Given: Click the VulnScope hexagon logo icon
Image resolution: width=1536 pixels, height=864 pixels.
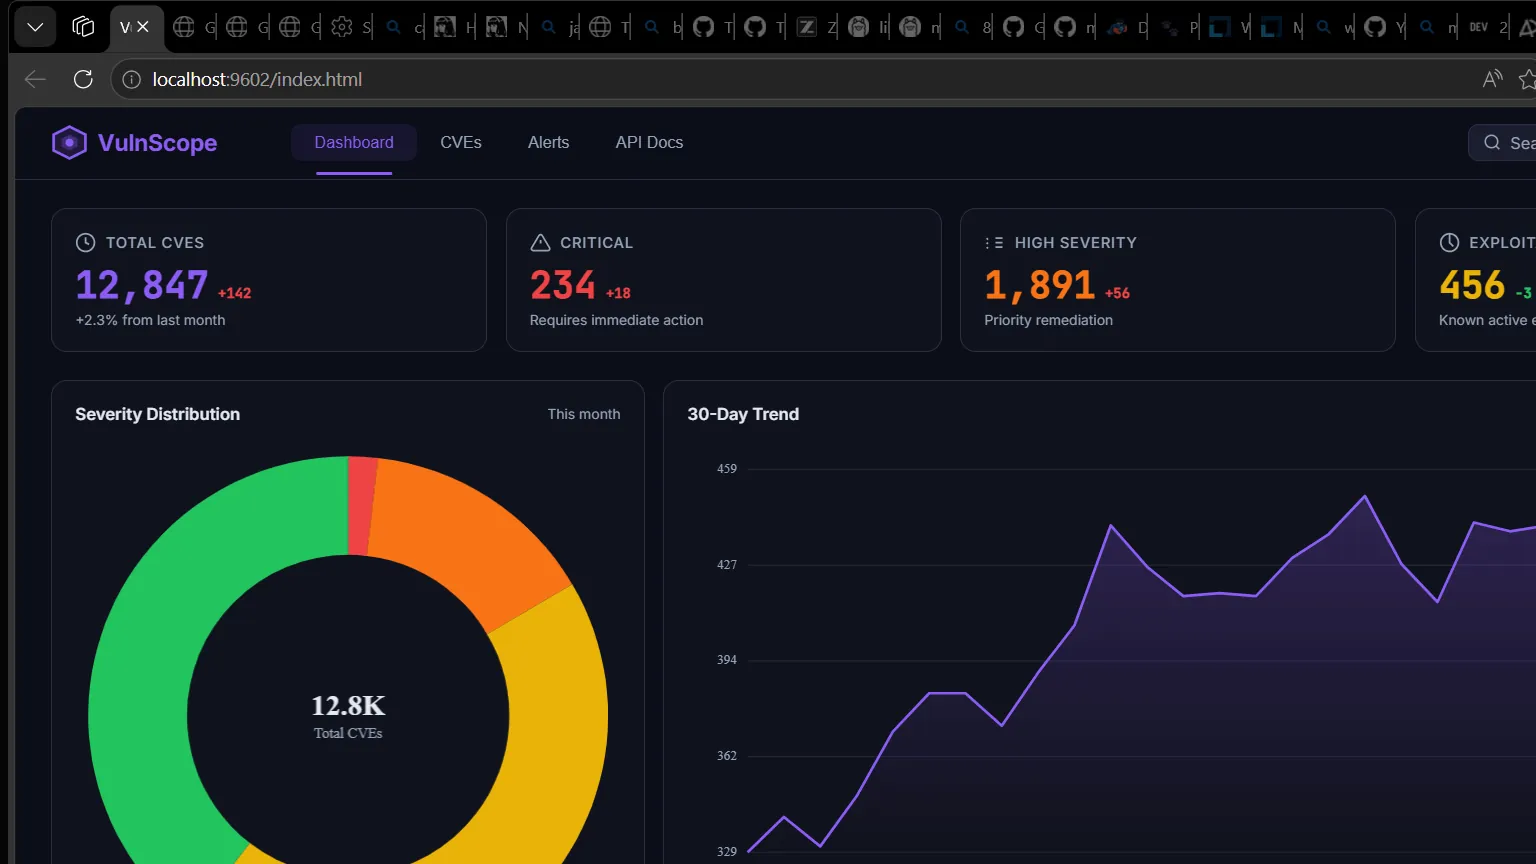Looking at the screenshot, I should coord(69,143).
